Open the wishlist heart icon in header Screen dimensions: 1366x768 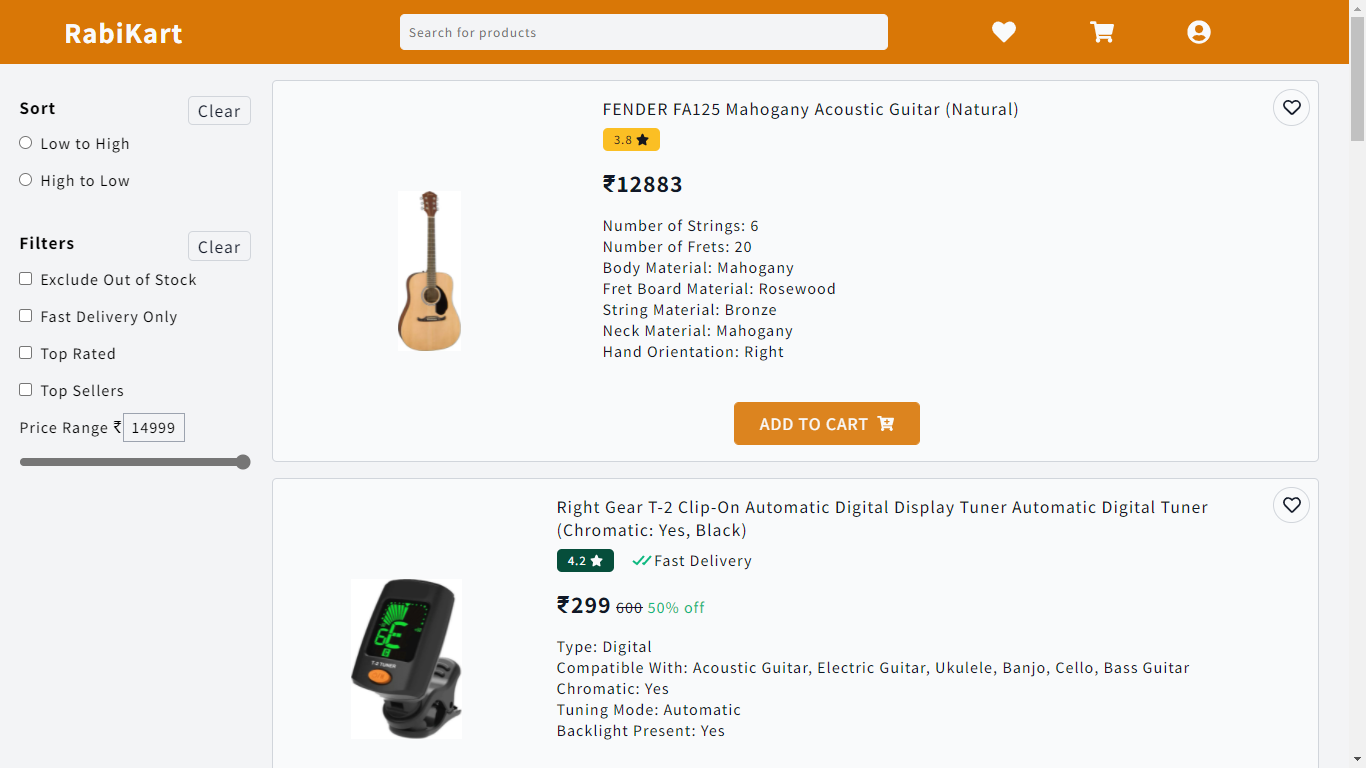[1004, 32]
